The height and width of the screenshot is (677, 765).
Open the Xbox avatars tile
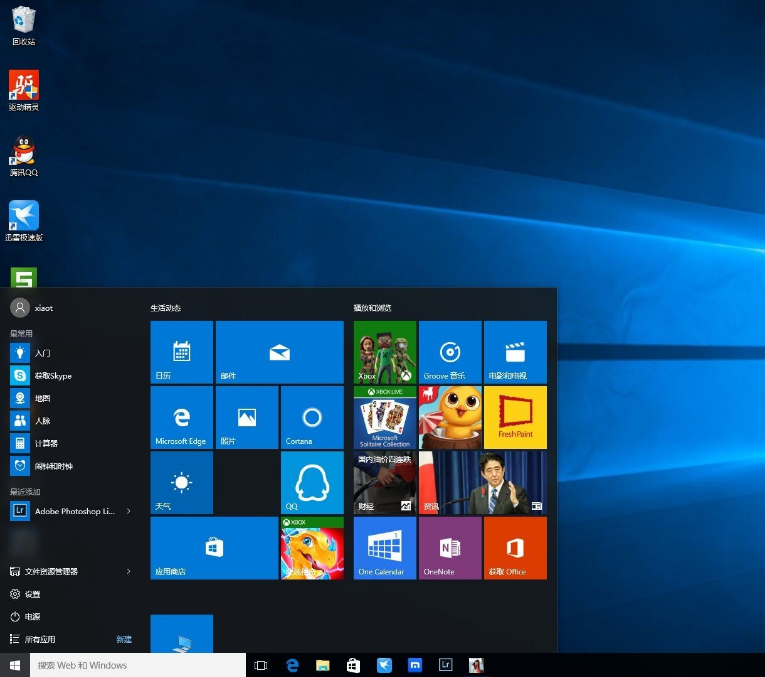click(x=385, y=352)
